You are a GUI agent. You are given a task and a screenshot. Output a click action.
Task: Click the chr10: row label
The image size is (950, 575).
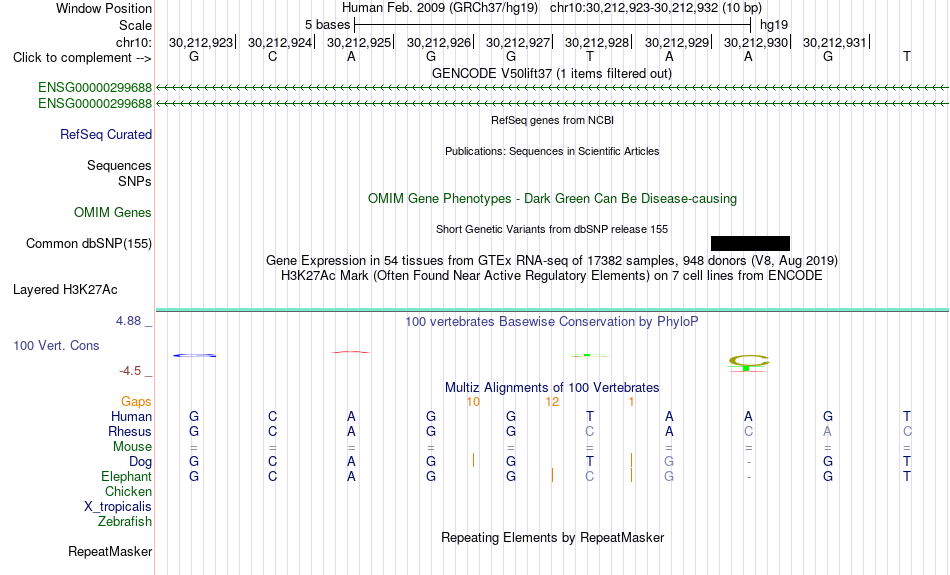133,42
